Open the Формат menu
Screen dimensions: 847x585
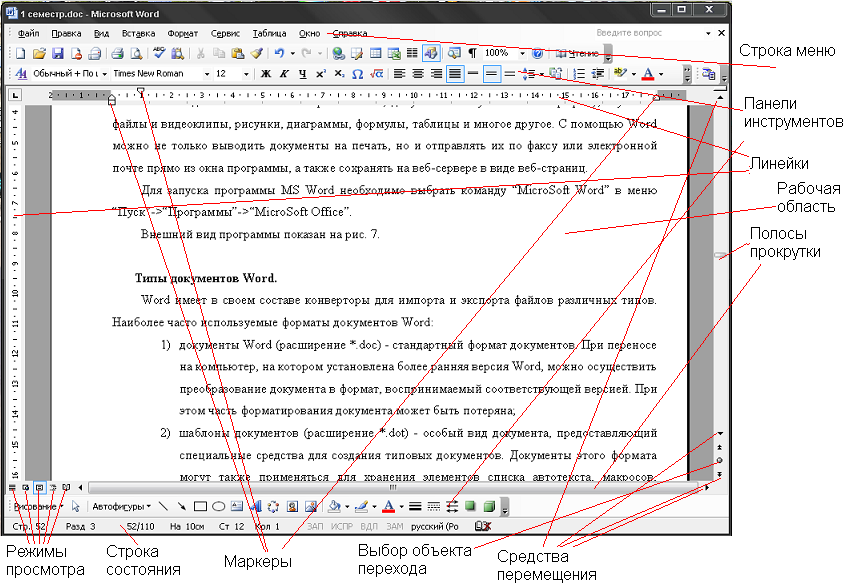(x=183, y=33)
